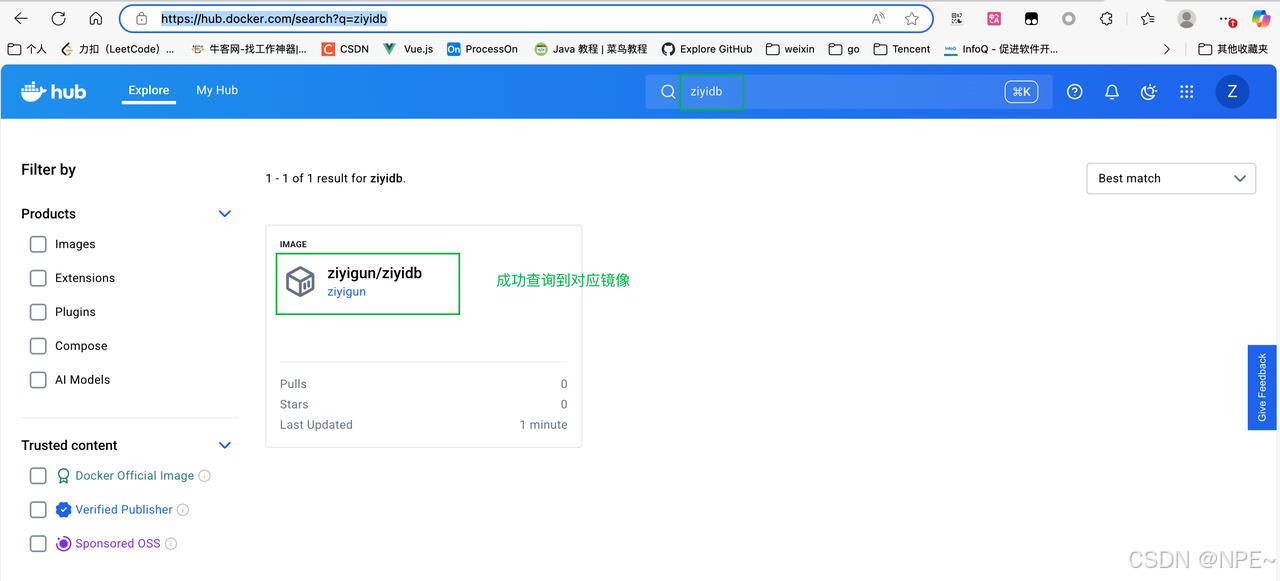1280x581 pixels.
Task: Open the go bookmarks folder
Action: [x=844, y=49]
